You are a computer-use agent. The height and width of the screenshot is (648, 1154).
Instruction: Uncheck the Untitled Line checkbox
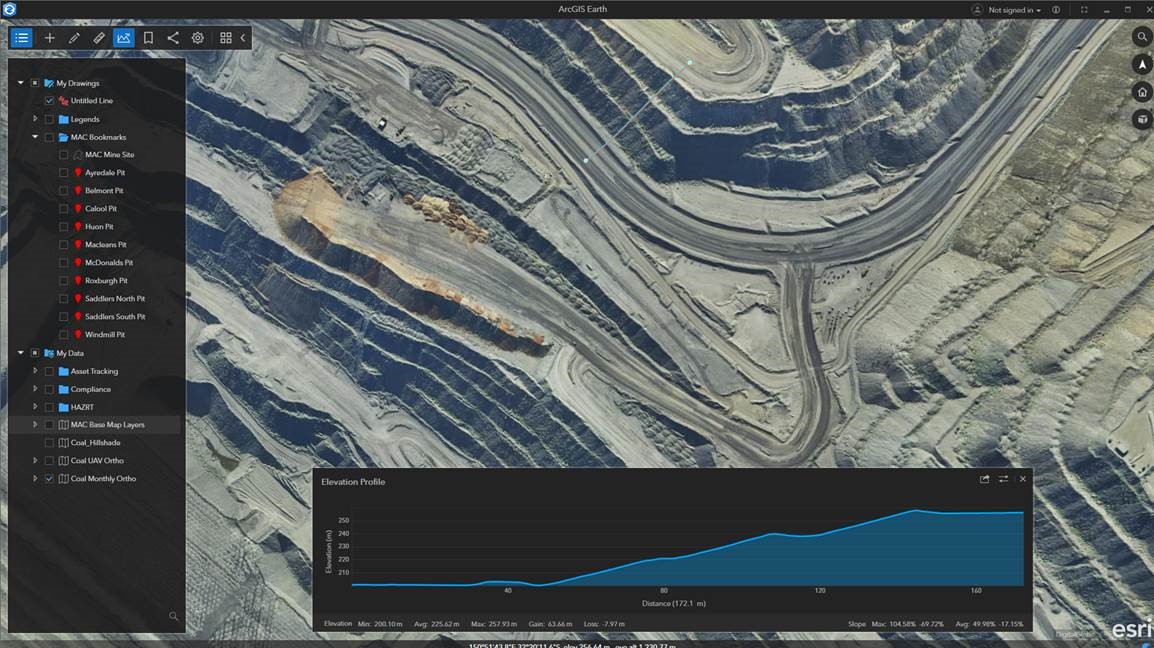pos(49,101)
